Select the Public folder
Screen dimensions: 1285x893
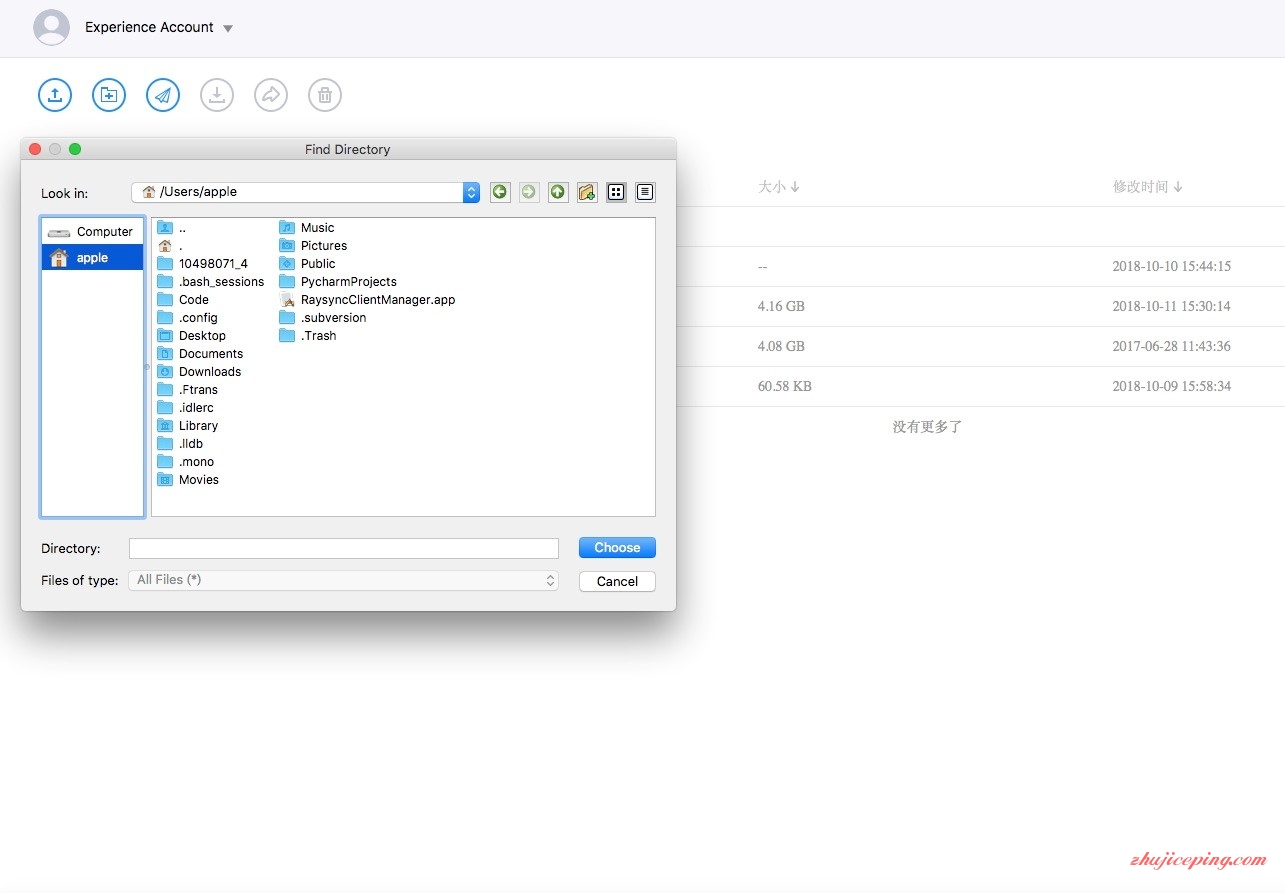click(307, 264)
